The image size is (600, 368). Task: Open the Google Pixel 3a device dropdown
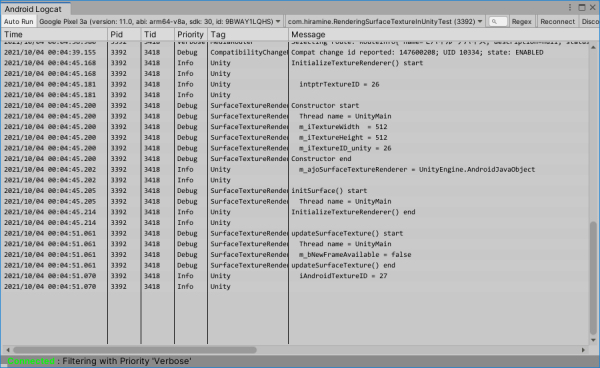tap(160, 21)
